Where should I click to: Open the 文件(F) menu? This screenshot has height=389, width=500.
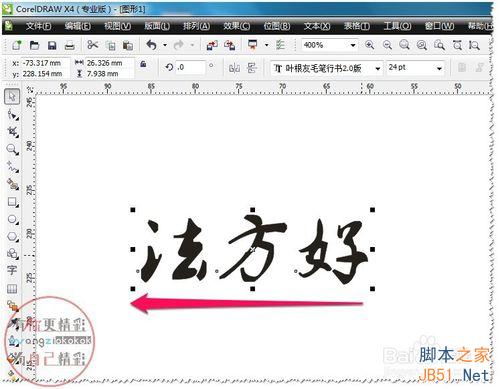[x=38, y=26]
